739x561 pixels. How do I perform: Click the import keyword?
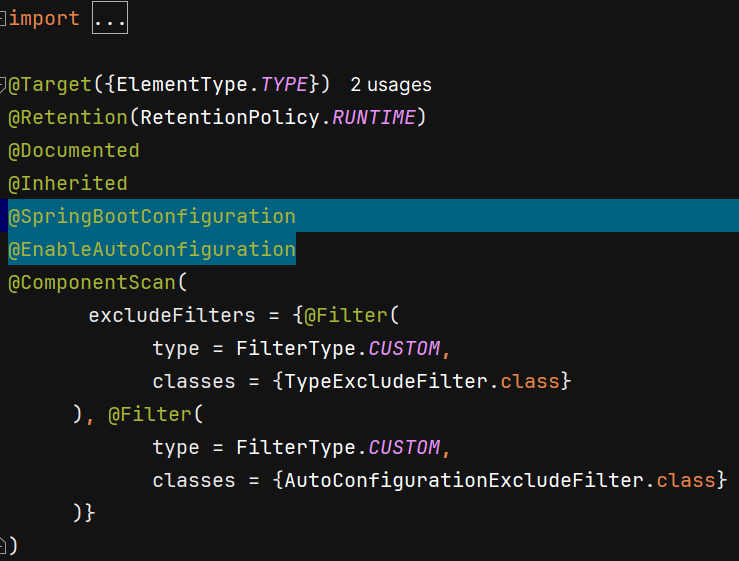[x=44, y=18]
